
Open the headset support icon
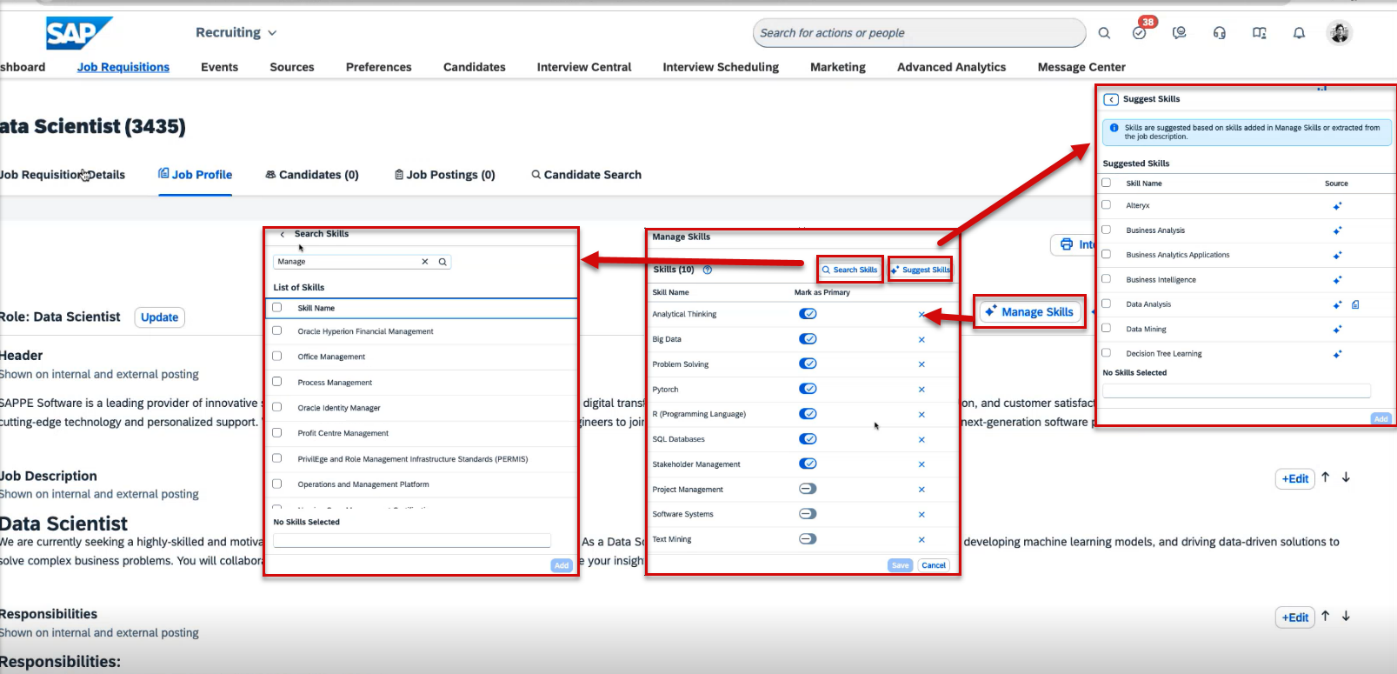pyautogui.click(x=1219, y=33)
